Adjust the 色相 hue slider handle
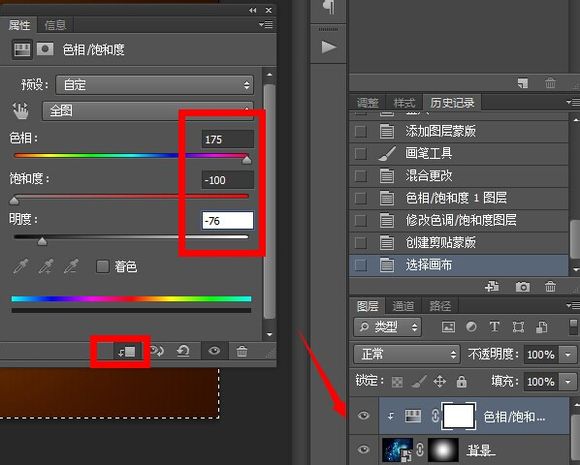580x465 pixels. 247,160
